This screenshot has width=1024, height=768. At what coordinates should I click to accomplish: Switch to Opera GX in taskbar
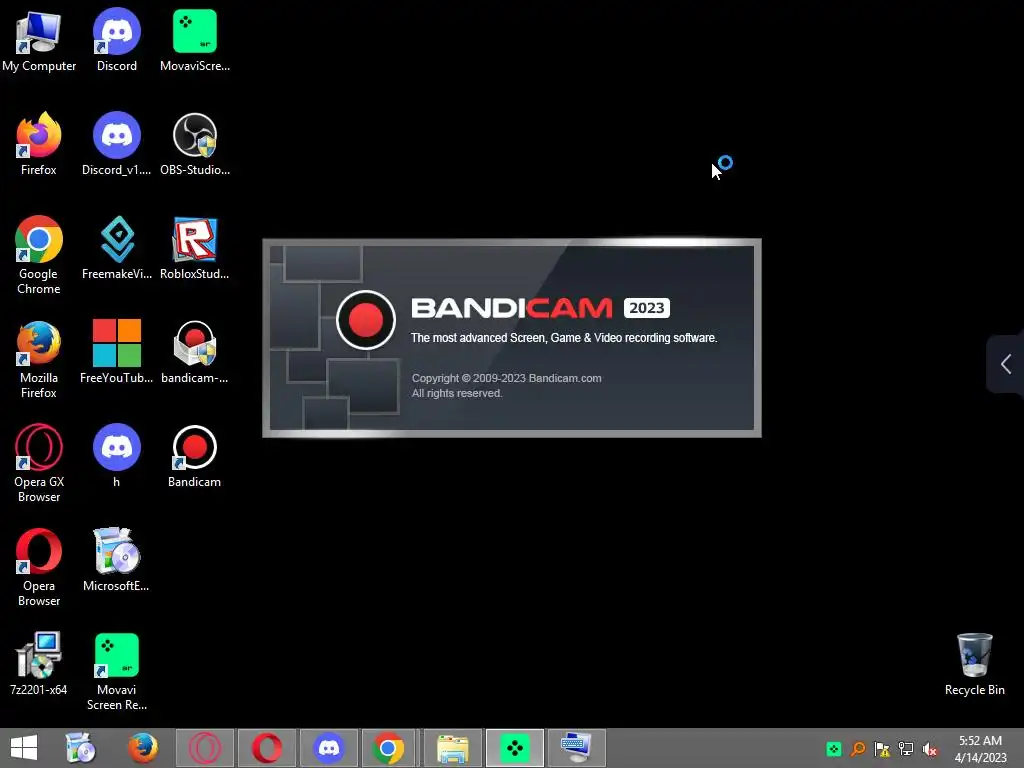click(204, 748)
